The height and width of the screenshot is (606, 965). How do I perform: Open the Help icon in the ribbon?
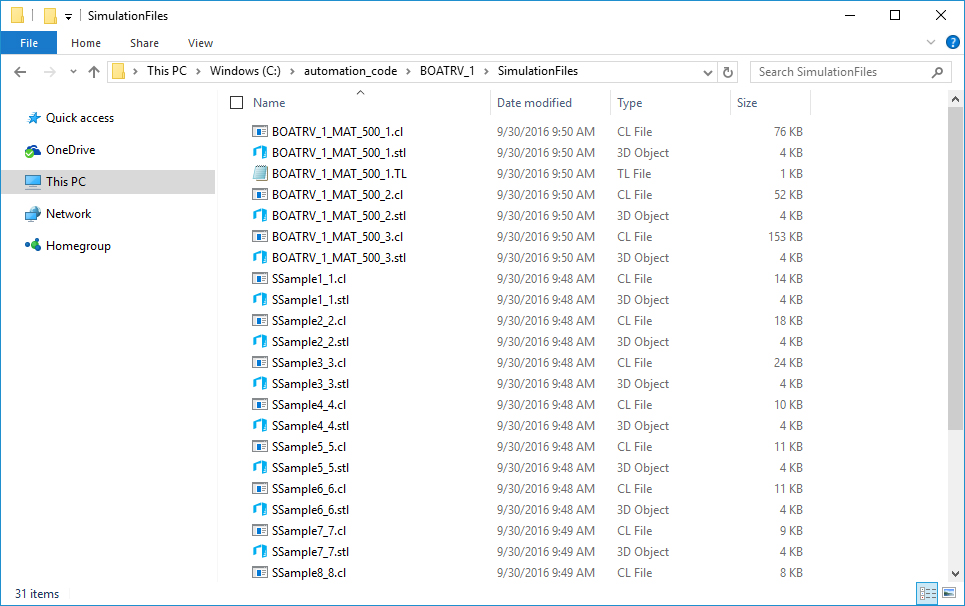tap(952, 42)
